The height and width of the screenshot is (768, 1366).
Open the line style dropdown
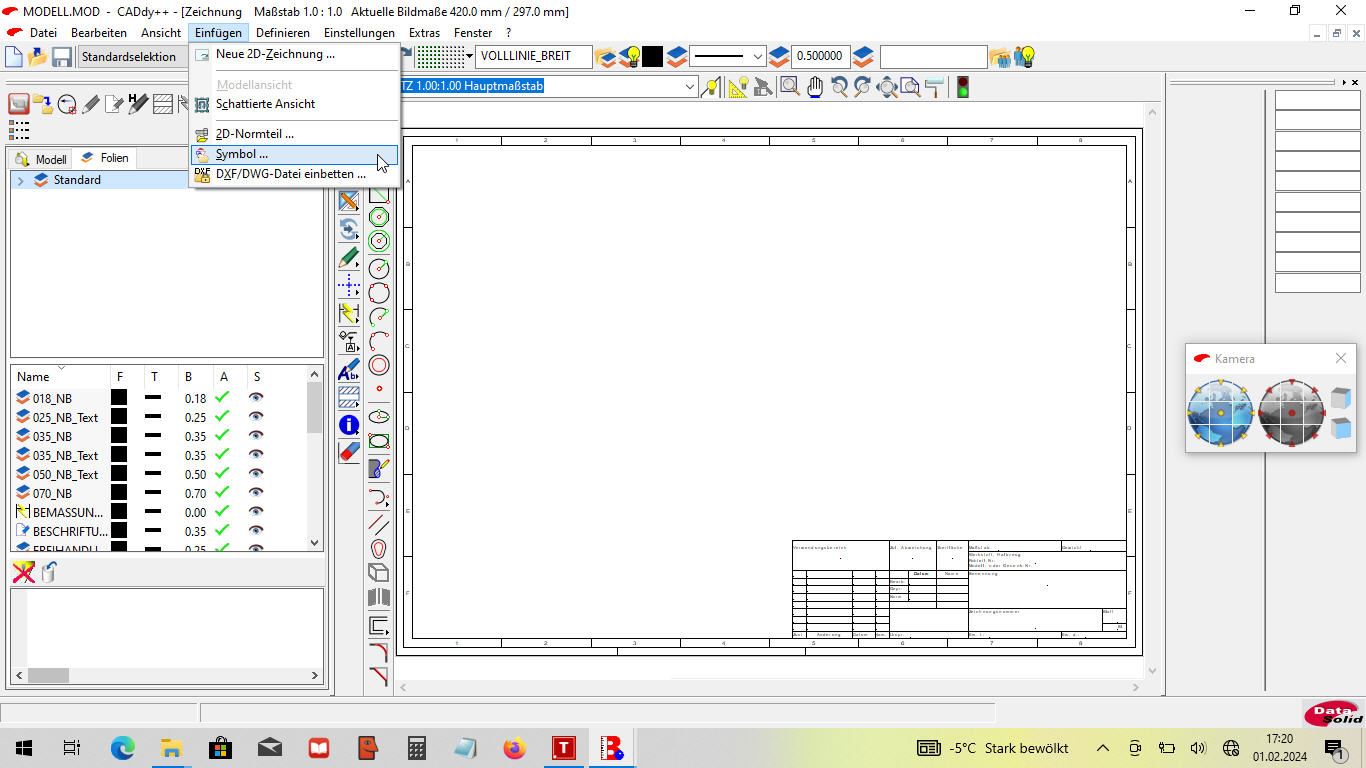point(757,57)
